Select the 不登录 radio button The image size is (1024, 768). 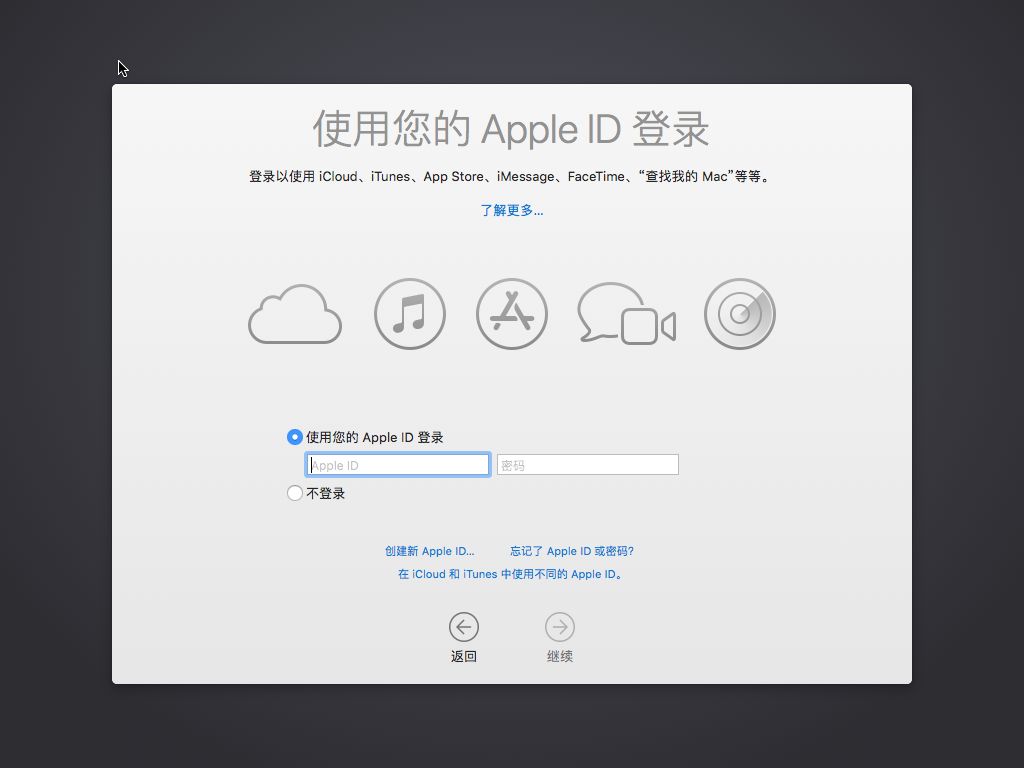pos(295,492)
